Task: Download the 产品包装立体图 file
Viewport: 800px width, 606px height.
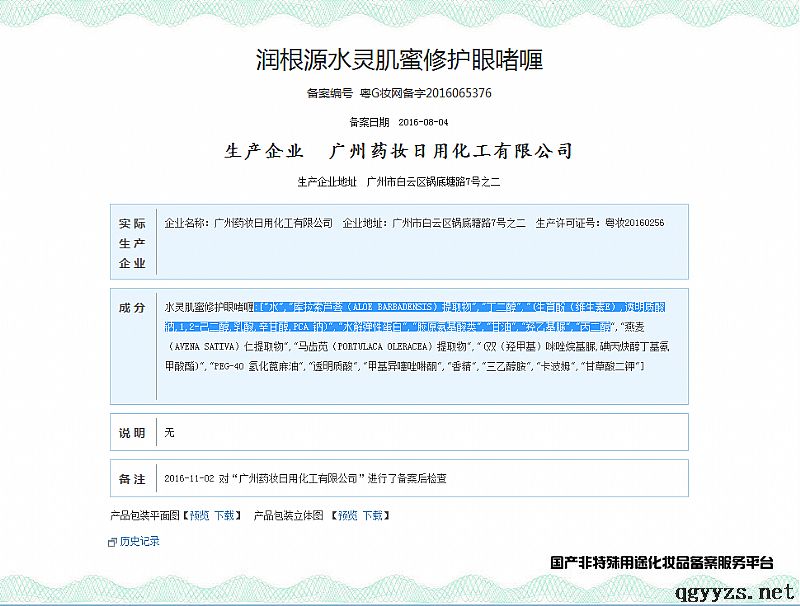Action: coord(372,515)
